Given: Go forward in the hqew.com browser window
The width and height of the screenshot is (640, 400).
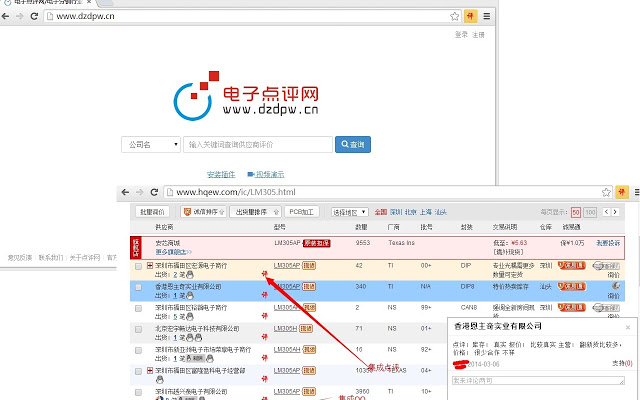Looking at the screenshot, I should coord(140,192).
